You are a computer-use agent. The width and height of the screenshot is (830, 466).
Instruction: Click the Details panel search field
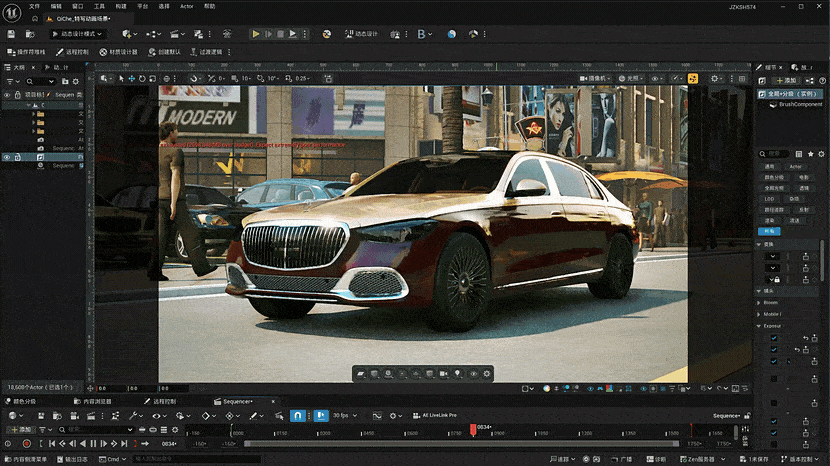774,154
